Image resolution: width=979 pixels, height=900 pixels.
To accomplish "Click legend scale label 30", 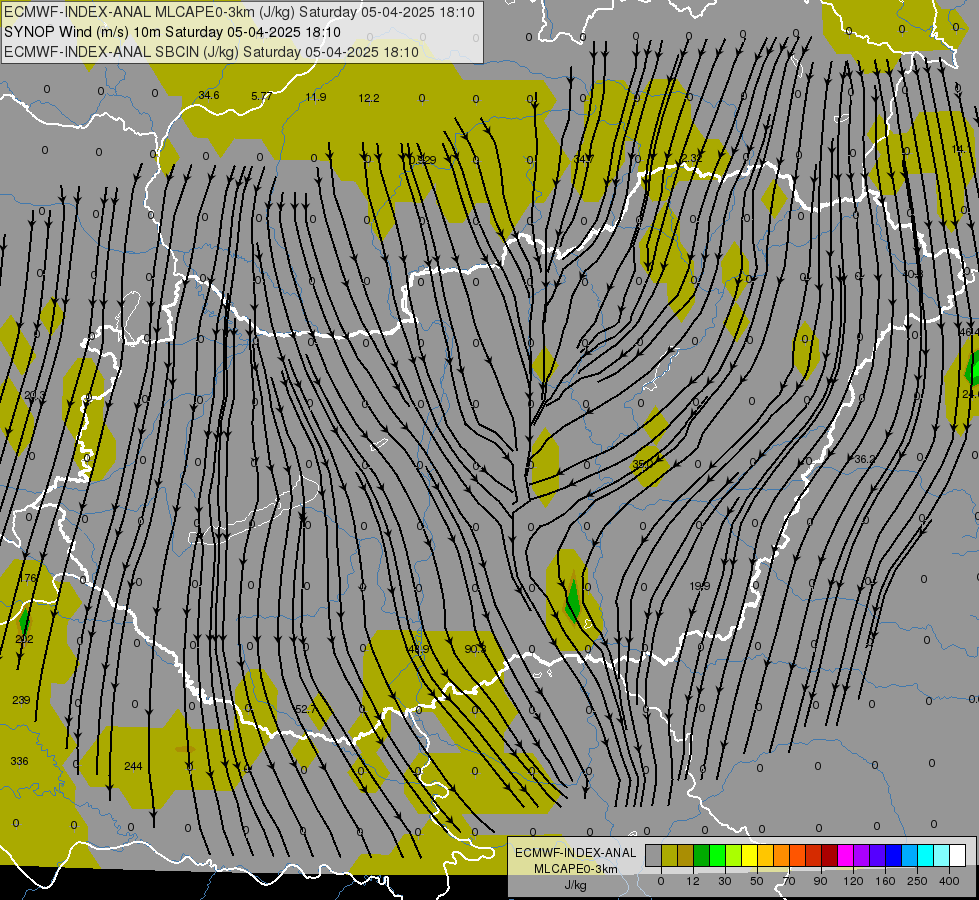I will click(725, 881).
